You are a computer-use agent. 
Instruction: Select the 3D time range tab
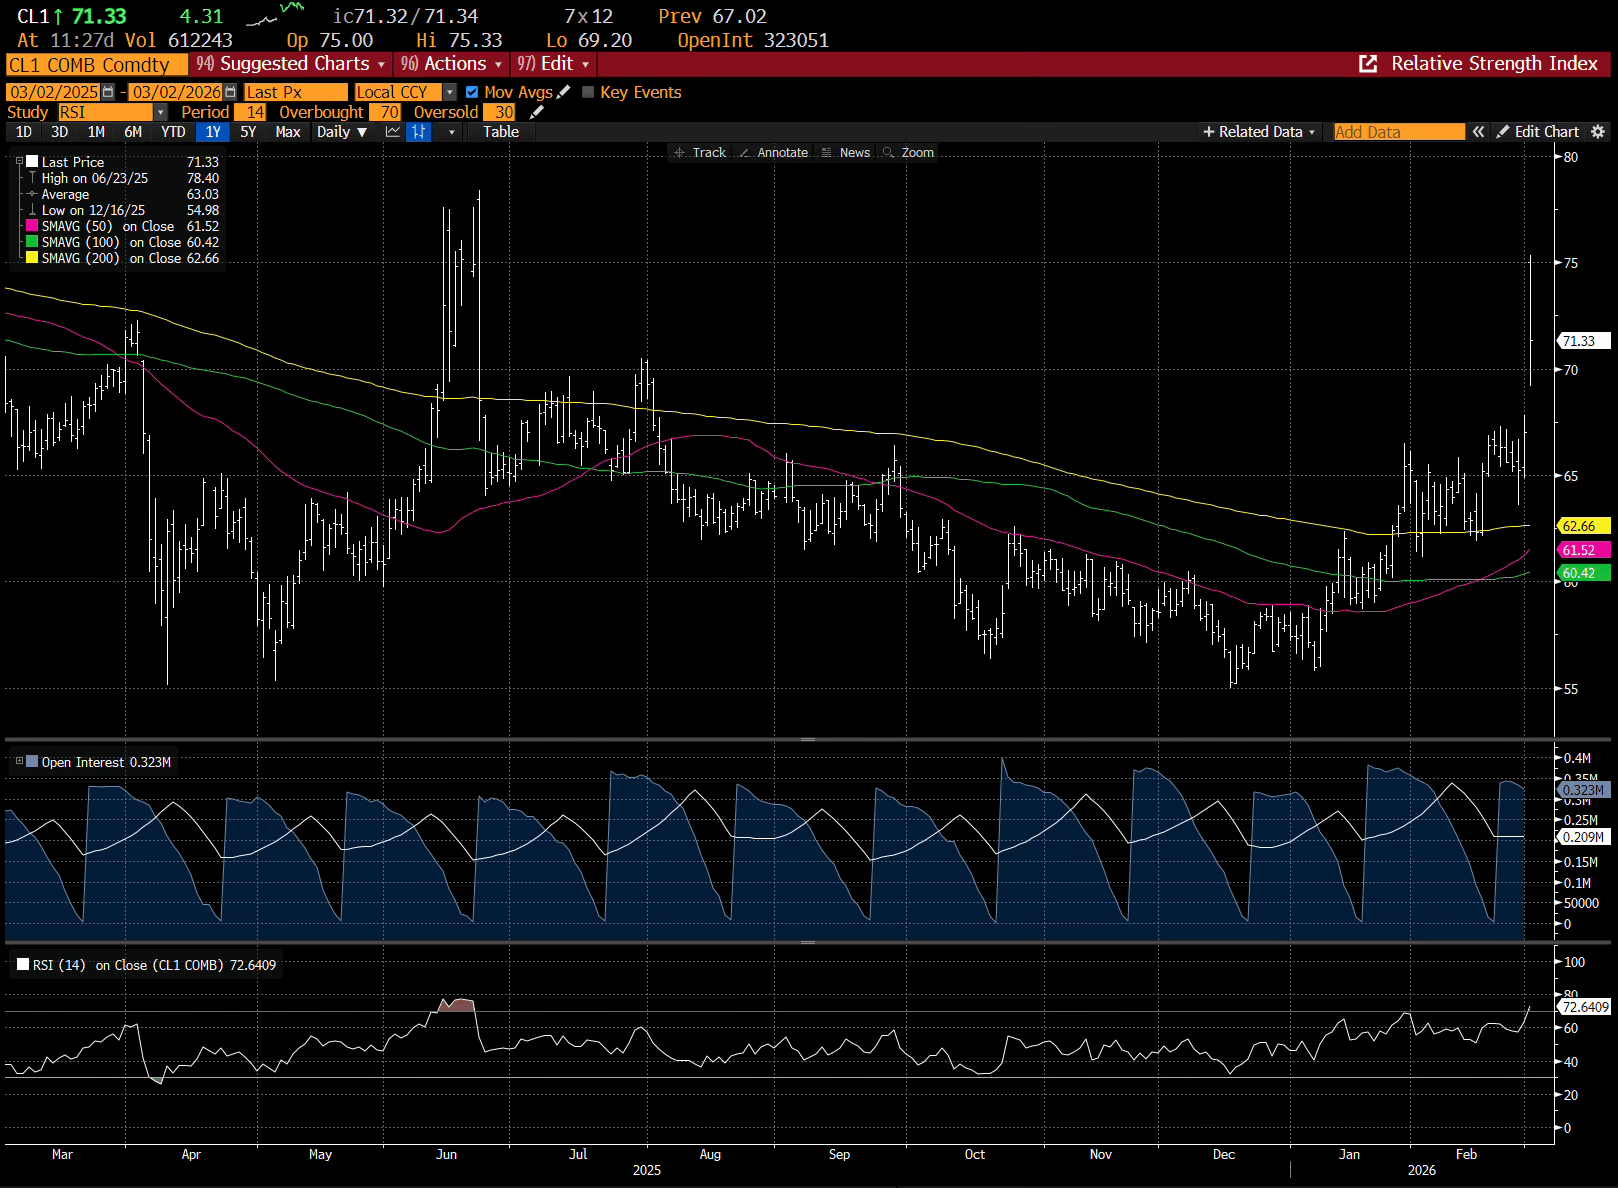[60, 132]
